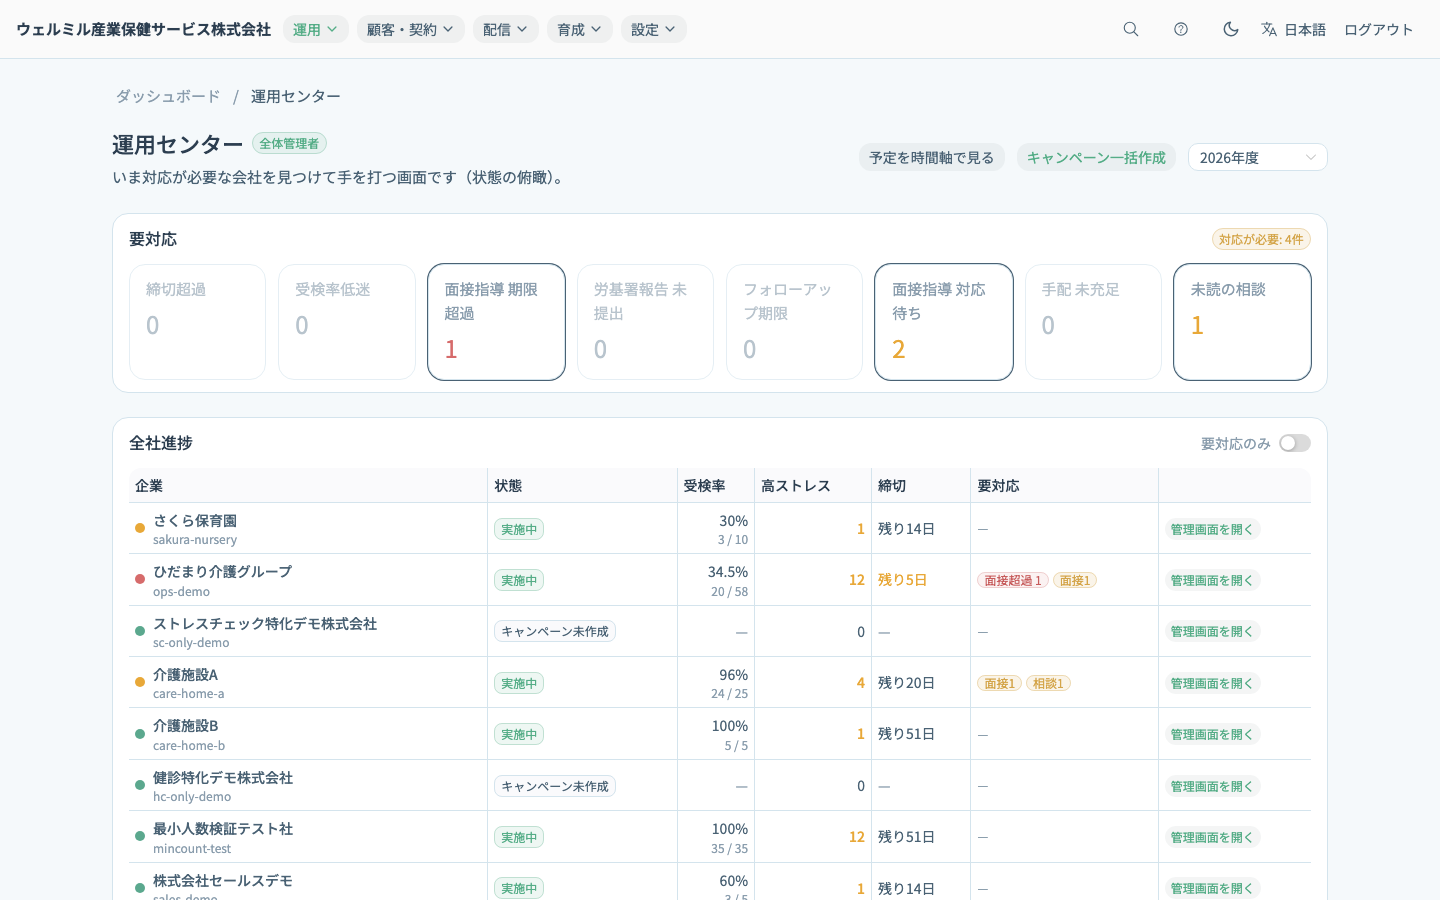
Task: Click キャンペーン未作成 badge for ストレスチェック特化デモ株式会社
Action: [x=555, y=631]
